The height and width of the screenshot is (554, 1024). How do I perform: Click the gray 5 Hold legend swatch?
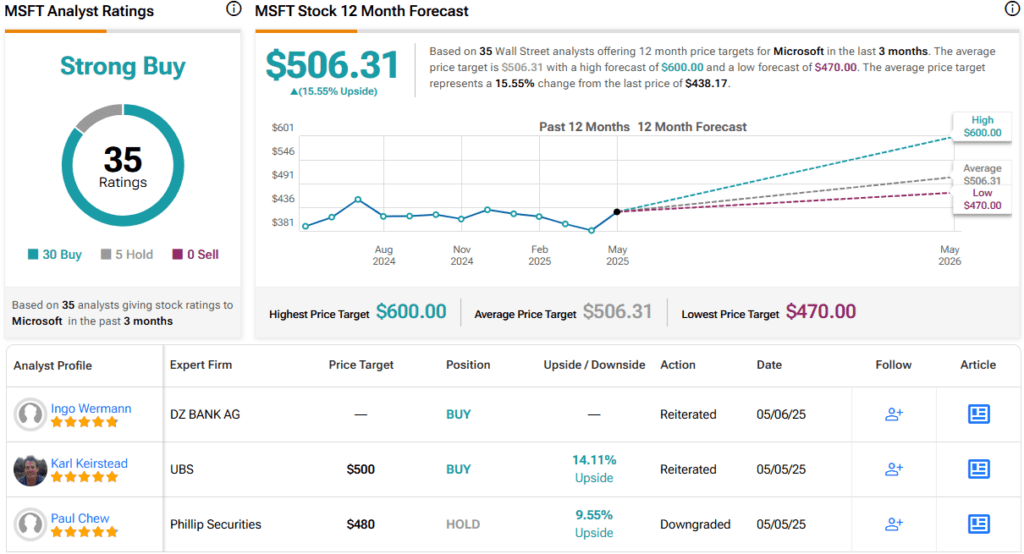coord(106,255)
